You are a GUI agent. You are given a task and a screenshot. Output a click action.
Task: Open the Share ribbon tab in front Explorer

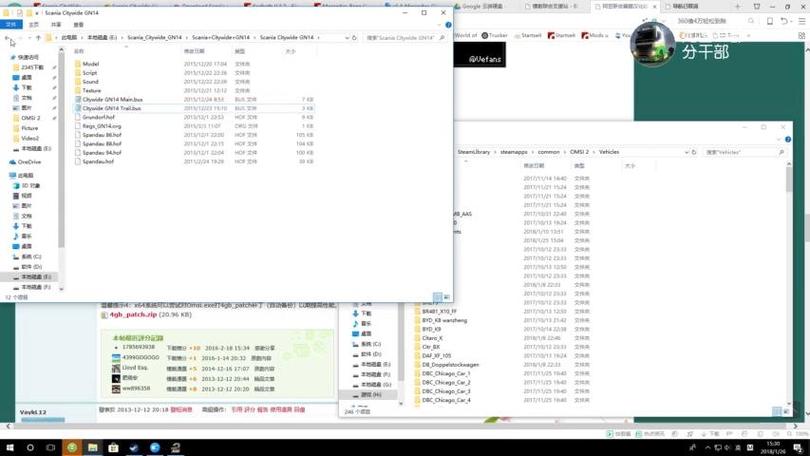coord(56,24)
